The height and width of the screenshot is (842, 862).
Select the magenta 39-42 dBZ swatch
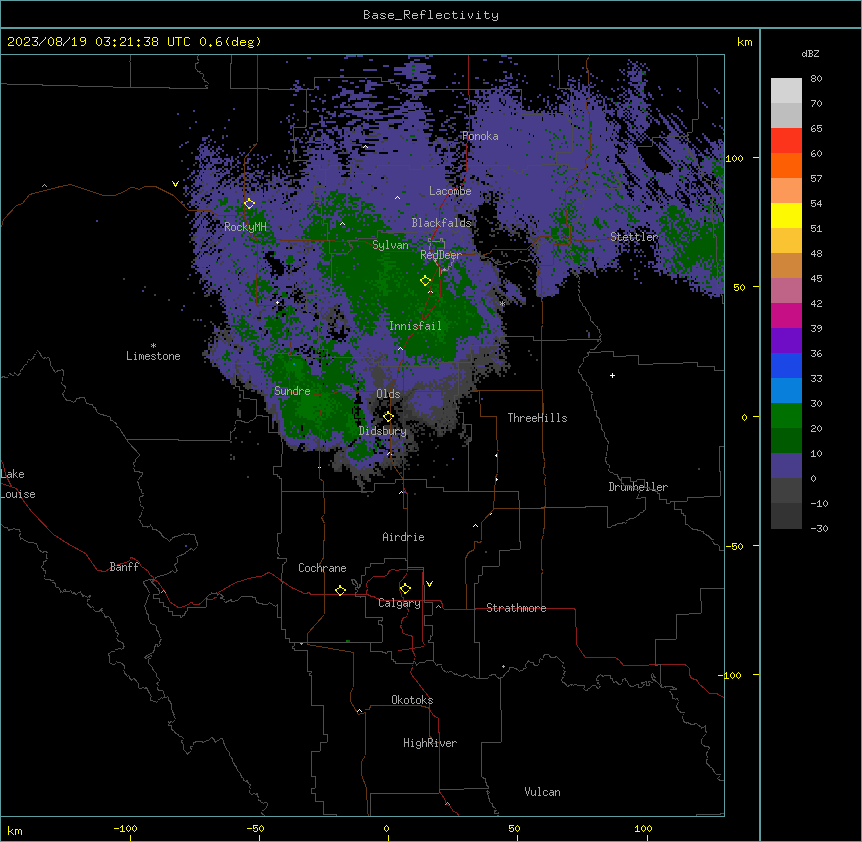coord(786,316)
